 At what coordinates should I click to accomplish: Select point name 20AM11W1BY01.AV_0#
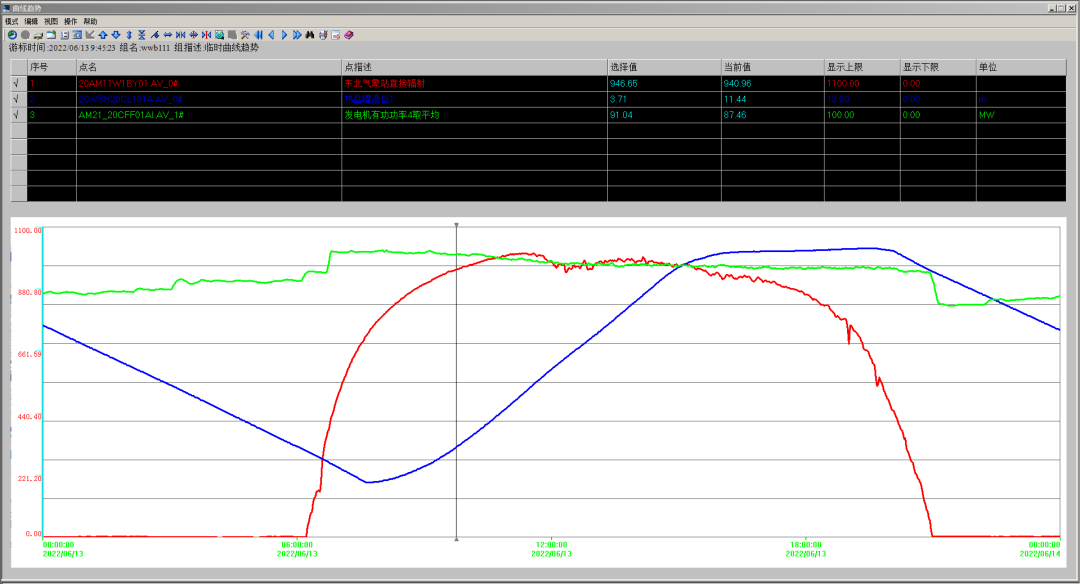coord(128,83)
